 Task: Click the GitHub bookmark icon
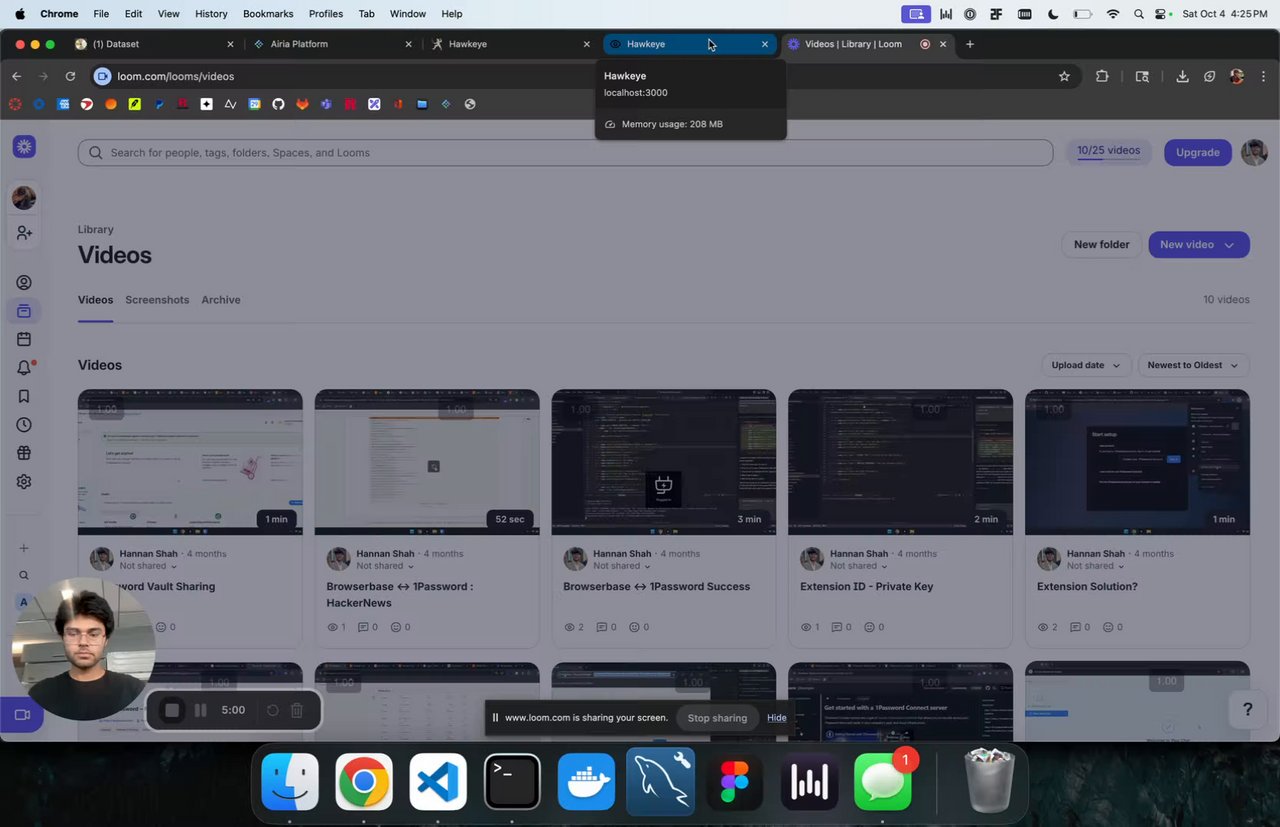[278, 104]
